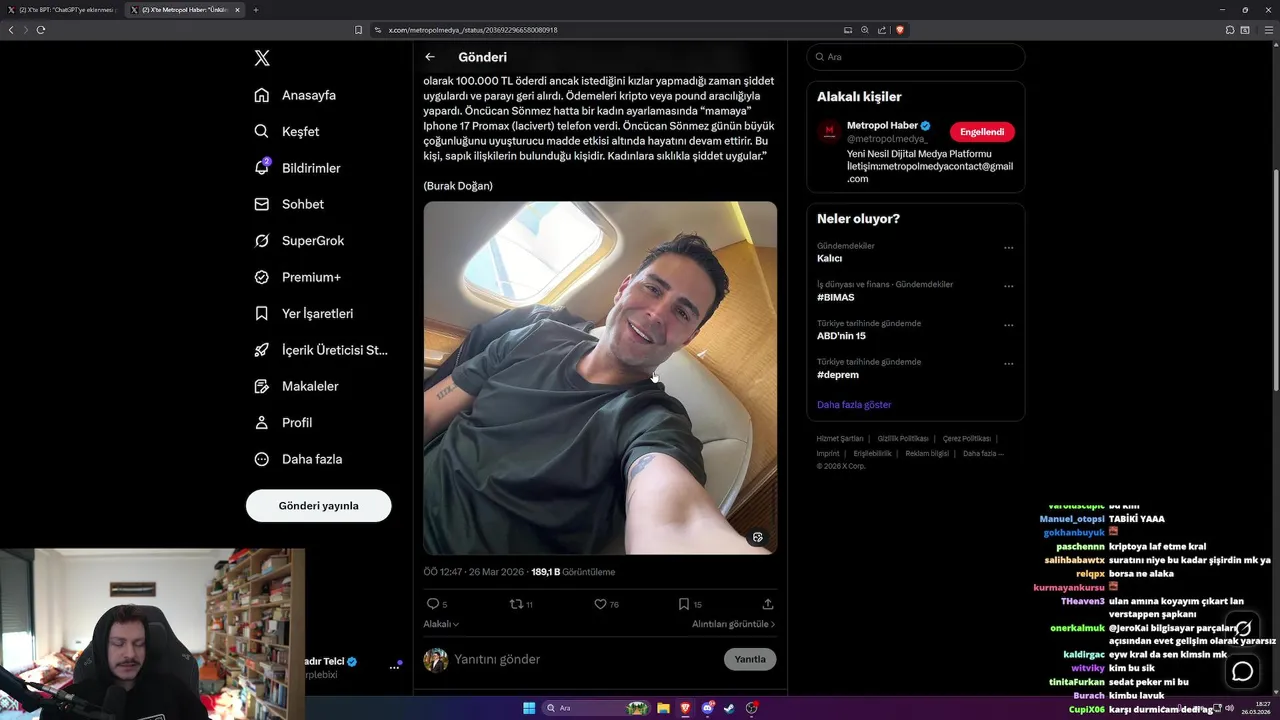
Task: Open File Explorer from taskbar
Action: (x=663, y=708)
